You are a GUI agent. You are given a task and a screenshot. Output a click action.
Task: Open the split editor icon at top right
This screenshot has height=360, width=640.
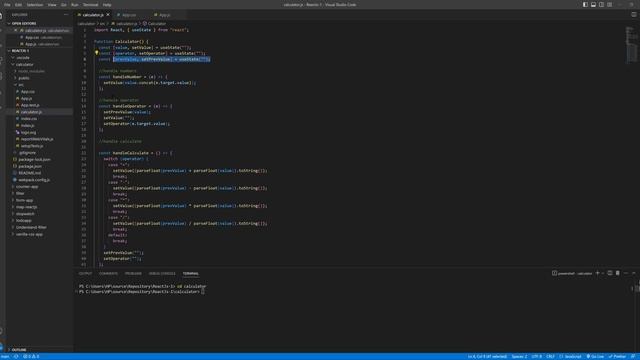[634, 15]
